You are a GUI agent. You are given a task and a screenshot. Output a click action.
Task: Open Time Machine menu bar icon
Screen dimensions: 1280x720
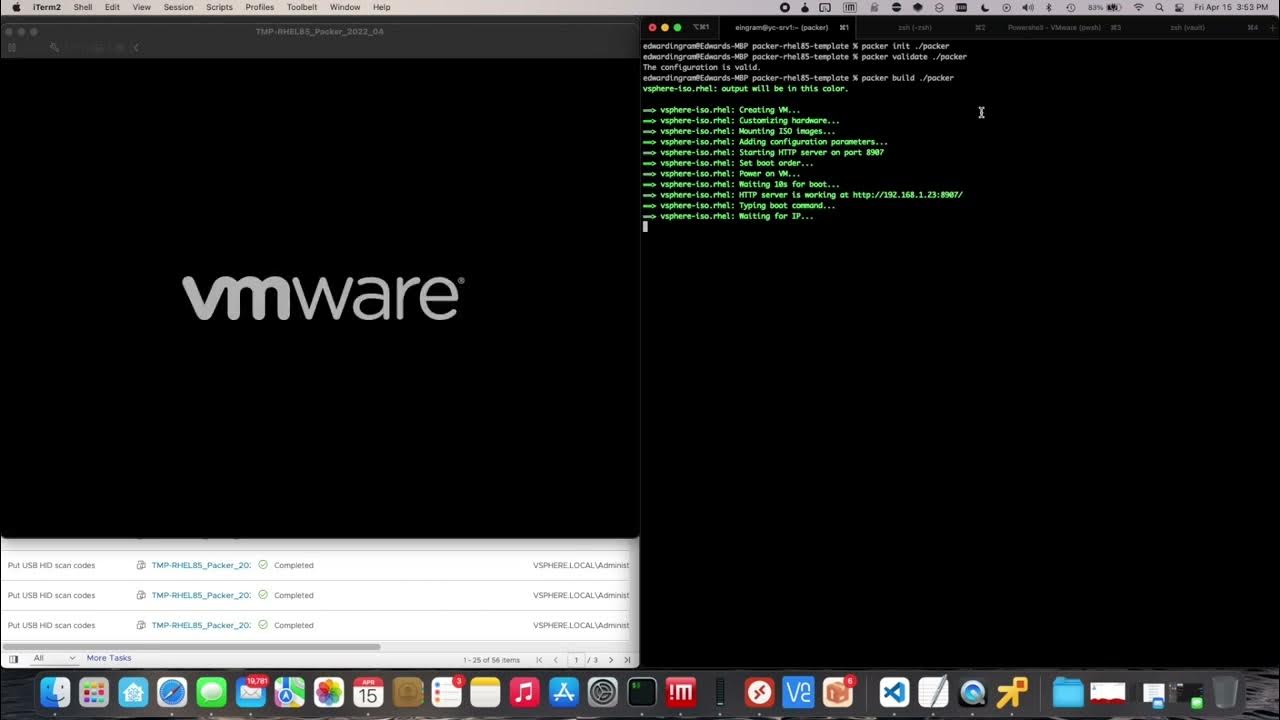coord(1070,7)
